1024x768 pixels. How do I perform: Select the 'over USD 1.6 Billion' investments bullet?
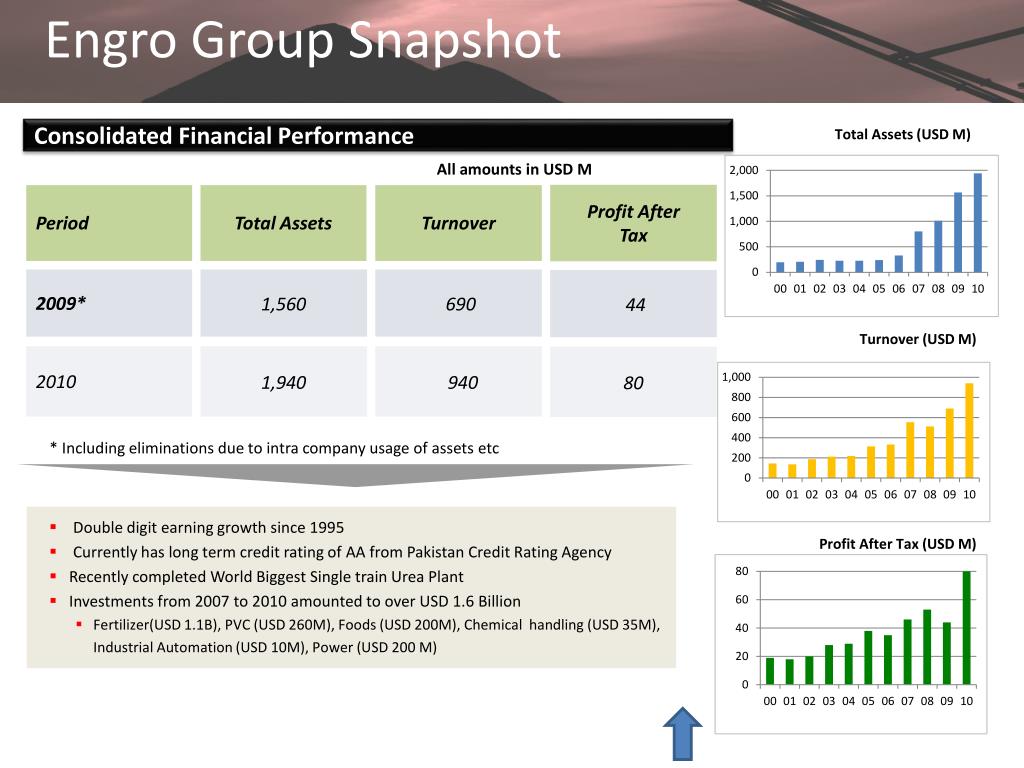click(x=295, y=601)
